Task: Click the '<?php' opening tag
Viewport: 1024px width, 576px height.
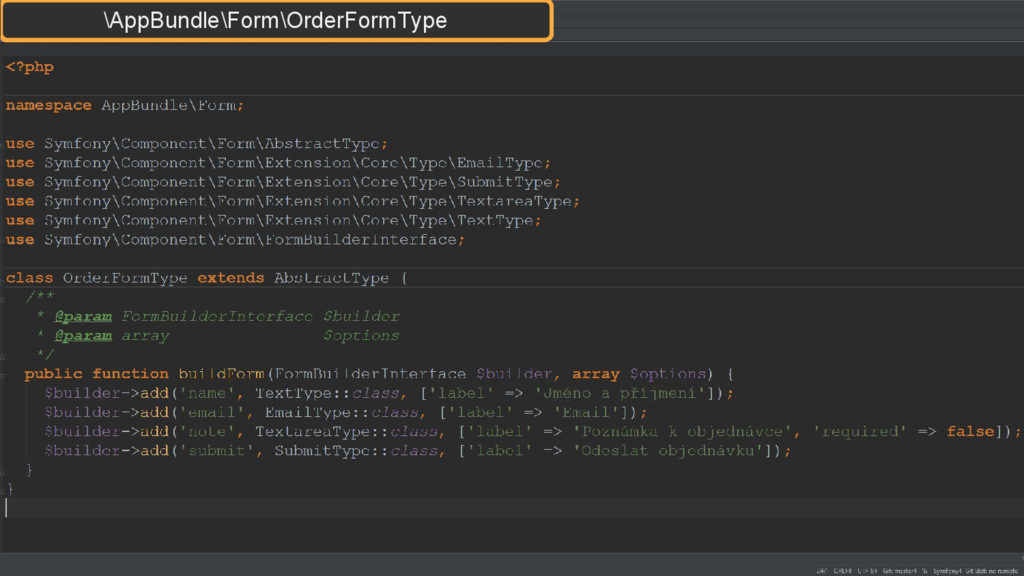Action: point(29,67)
